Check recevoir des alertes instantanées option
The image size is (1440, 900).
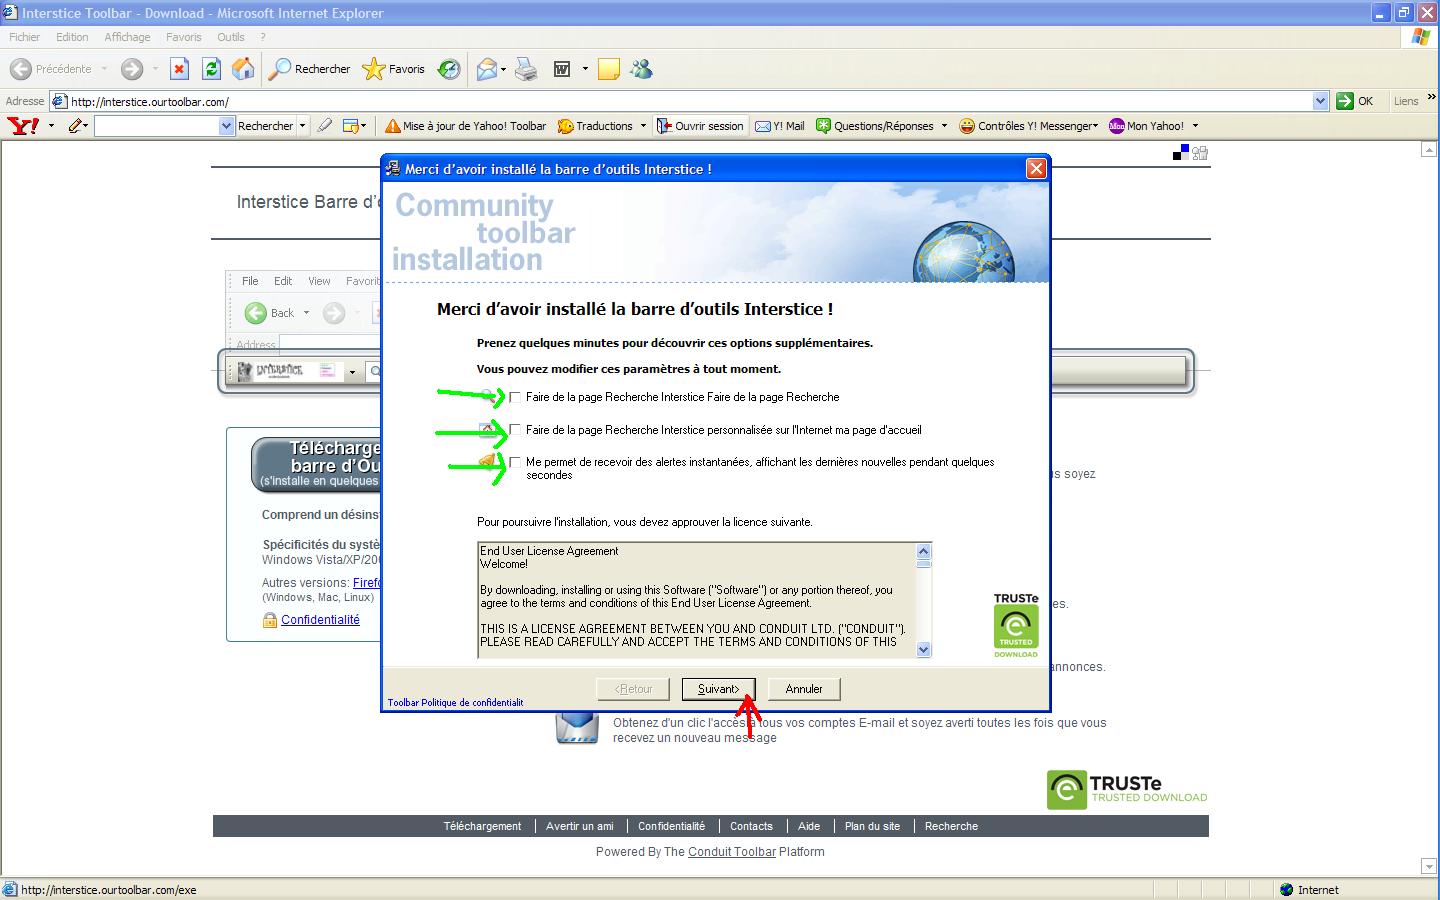(516, 462)
